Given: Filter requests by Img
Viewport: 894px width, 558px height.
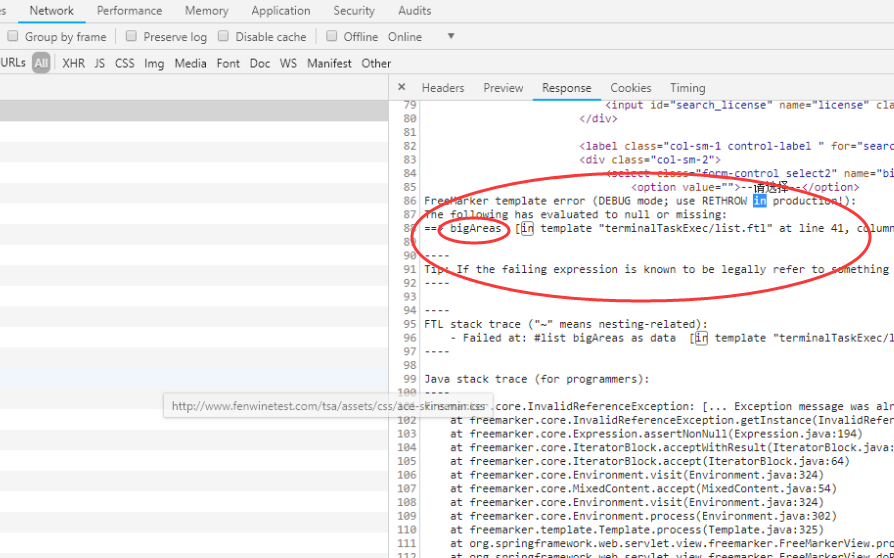Looking at the screenshot, I should pyautogui.click(x=154, y=63).
